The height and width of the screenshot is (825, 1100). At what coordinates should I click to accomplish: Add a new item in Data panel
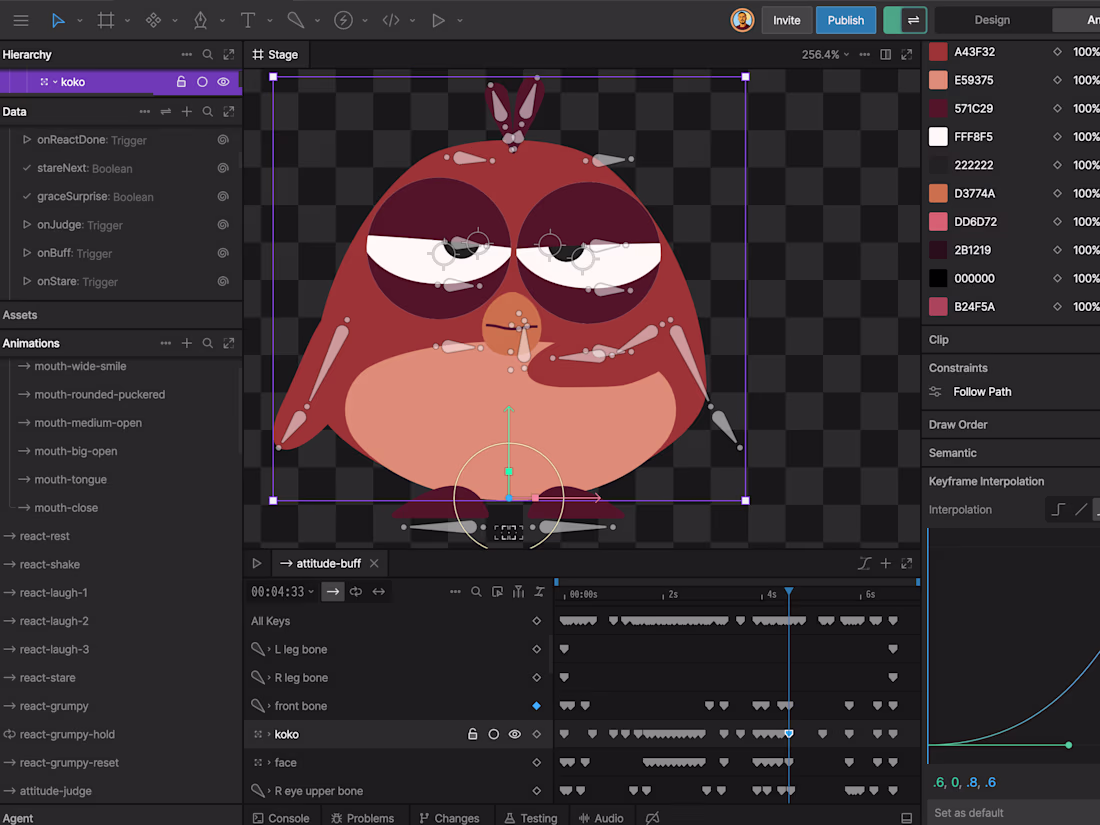tap(187, 112)
